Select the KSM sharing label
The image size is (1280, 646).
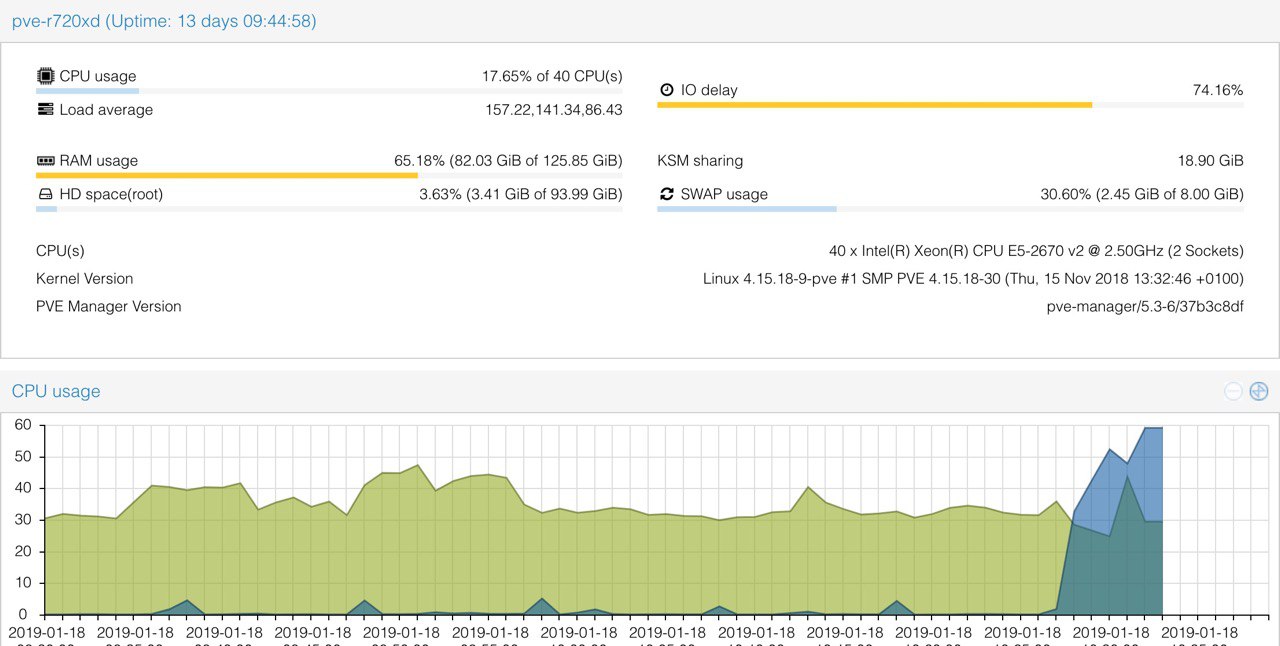pos(700,160)
